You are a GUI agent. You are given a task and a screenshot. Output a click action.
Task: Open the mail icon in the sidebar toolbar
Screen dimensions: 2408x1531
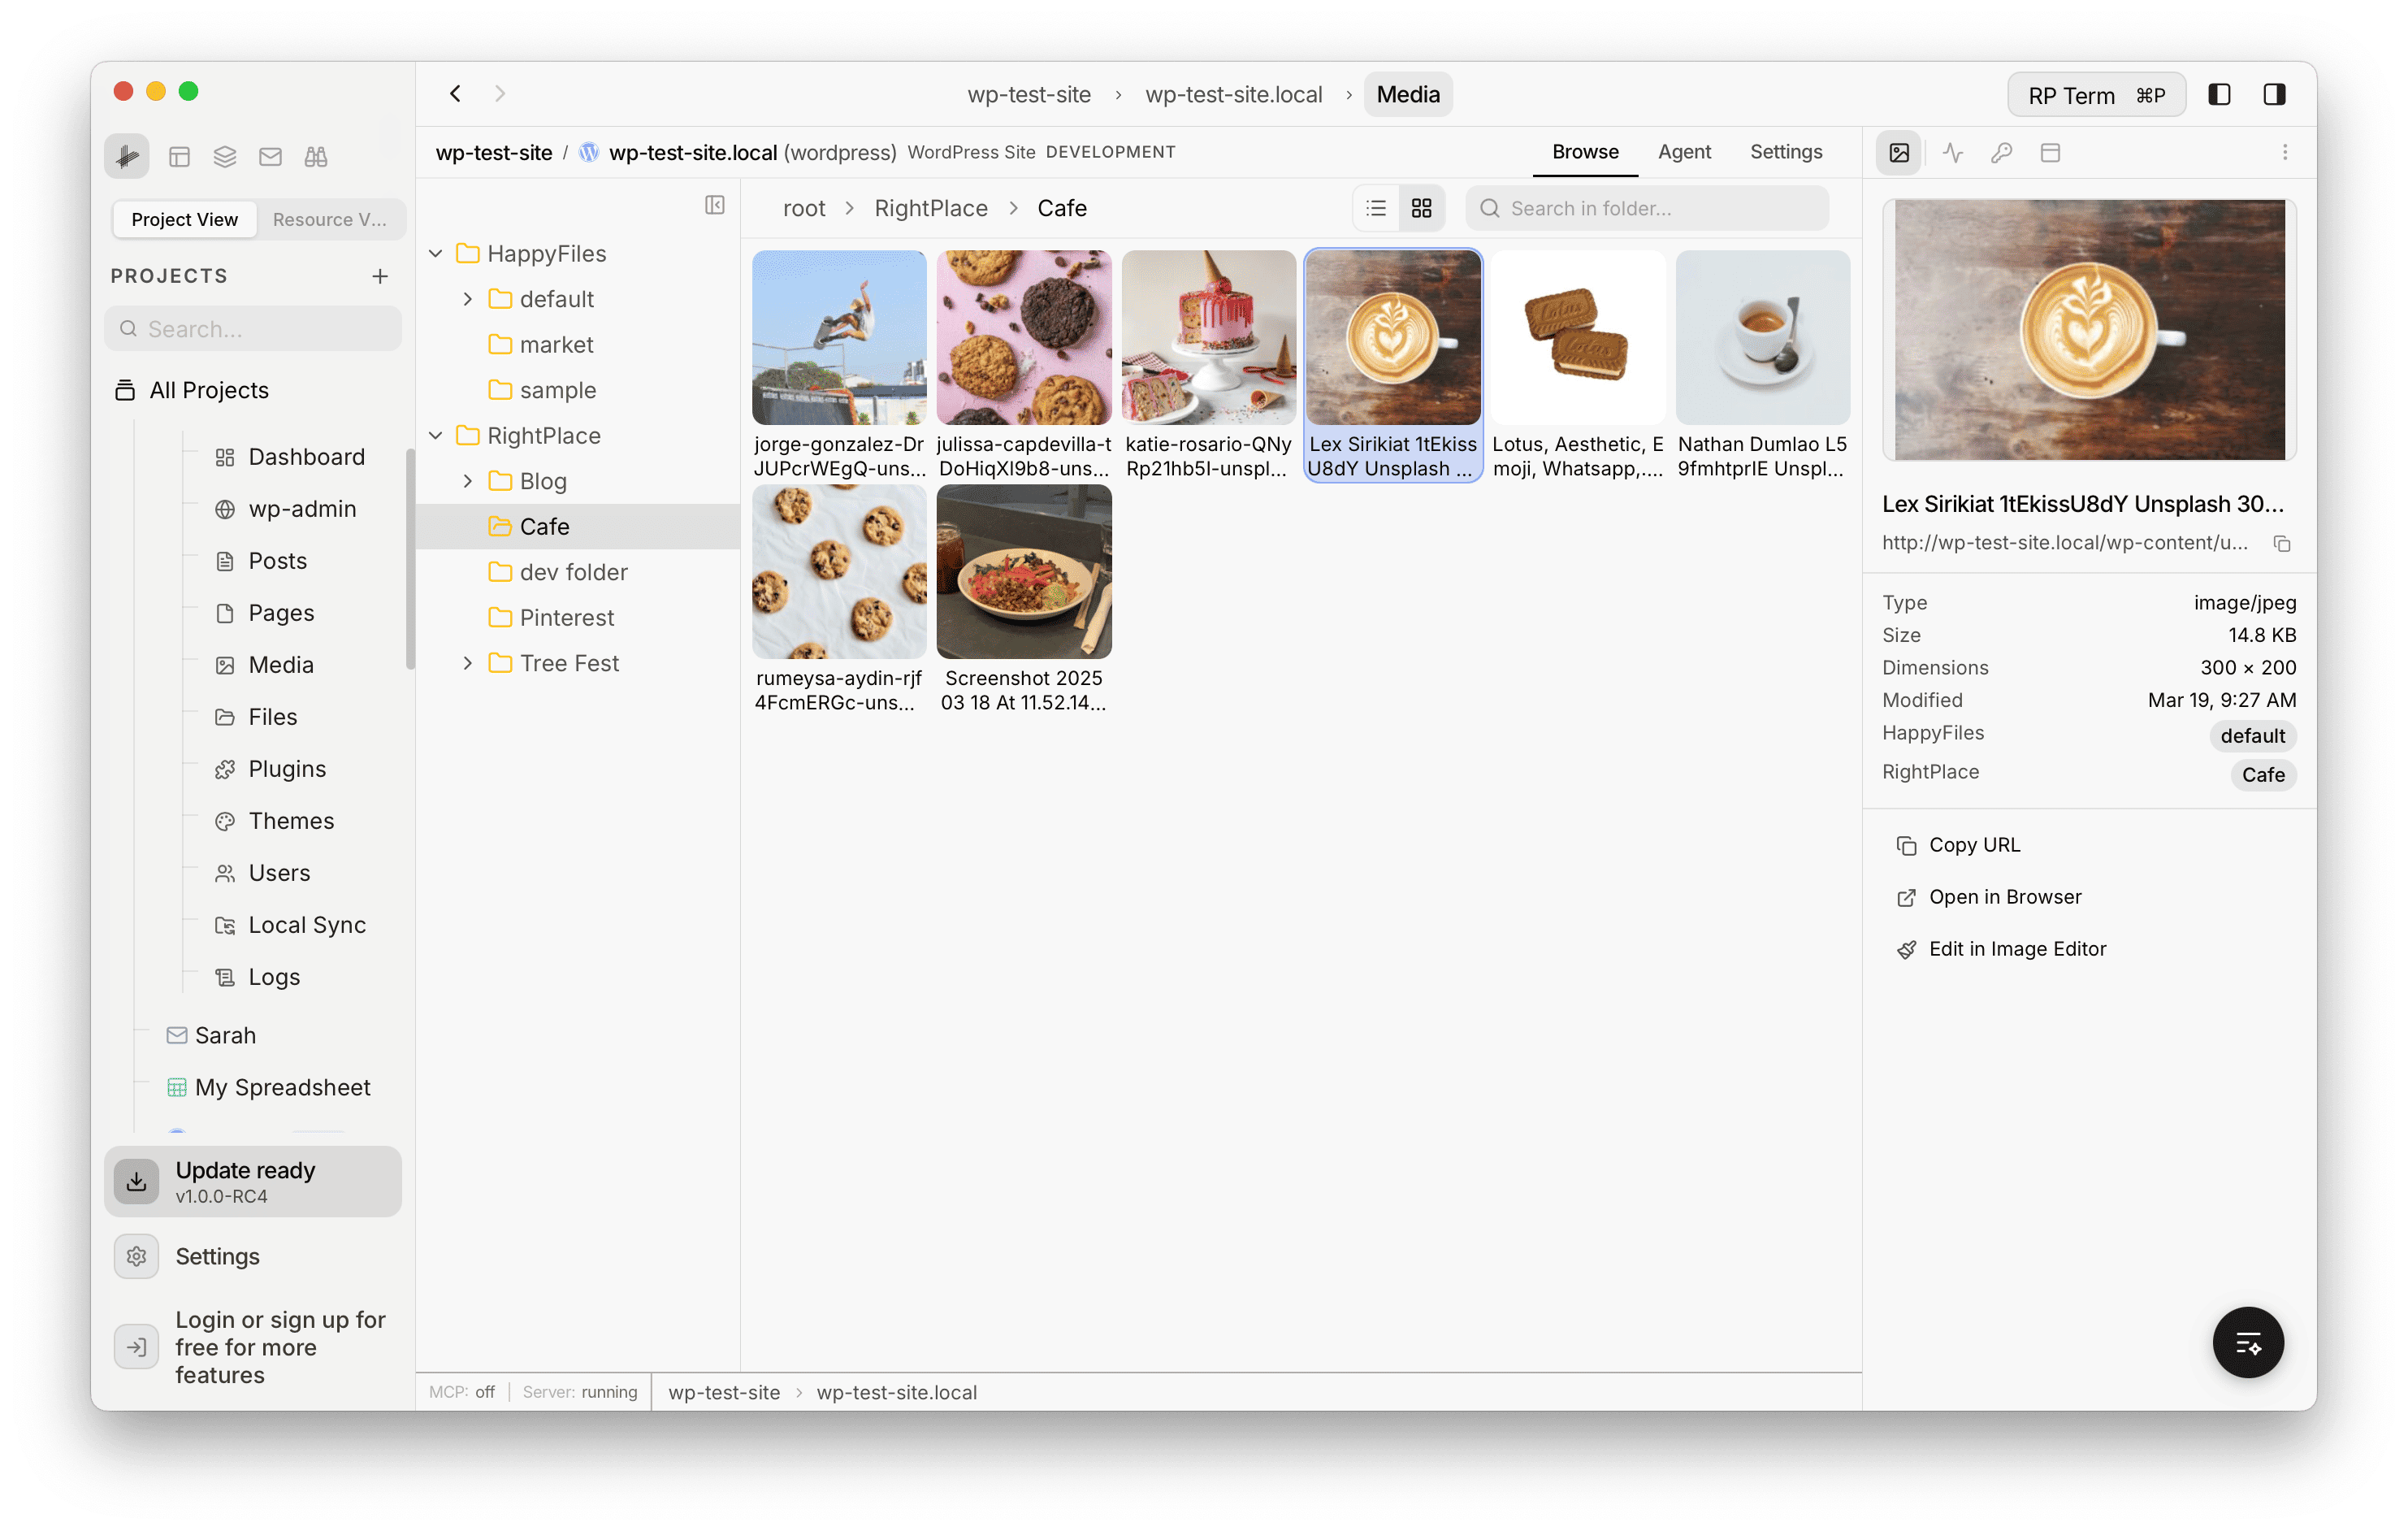coord(270,156)
